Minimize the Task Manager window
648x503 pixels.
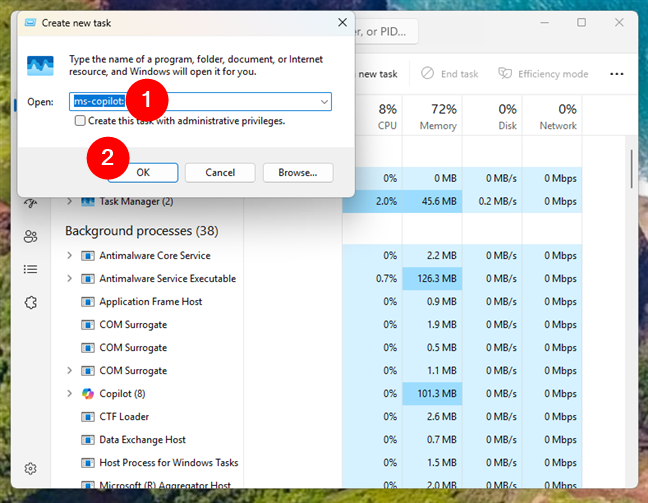pyautogui.click(x=544, y=22)
